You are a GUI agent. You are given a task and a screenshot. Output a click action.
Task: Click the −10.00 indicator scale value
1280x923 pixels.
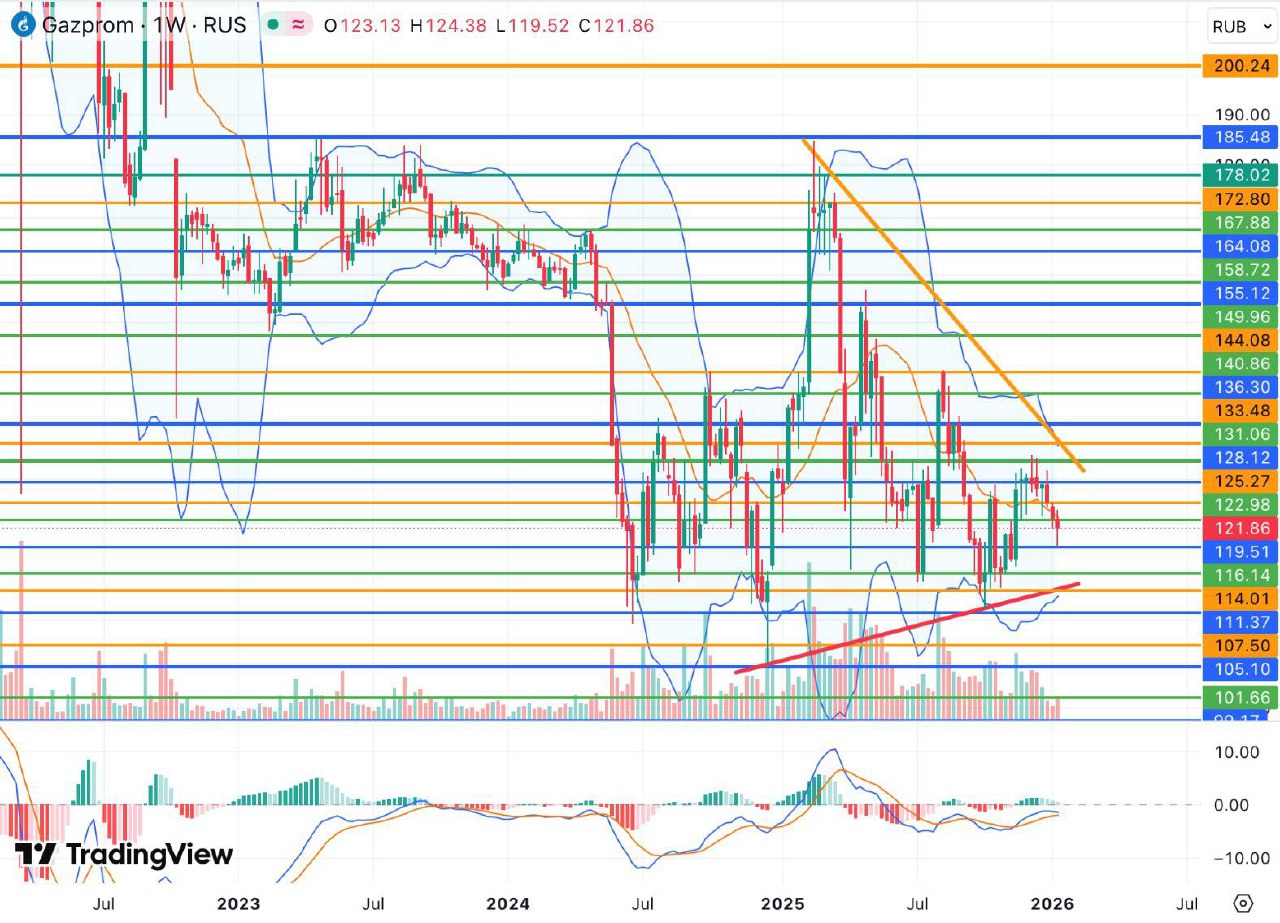(1243, 858)
